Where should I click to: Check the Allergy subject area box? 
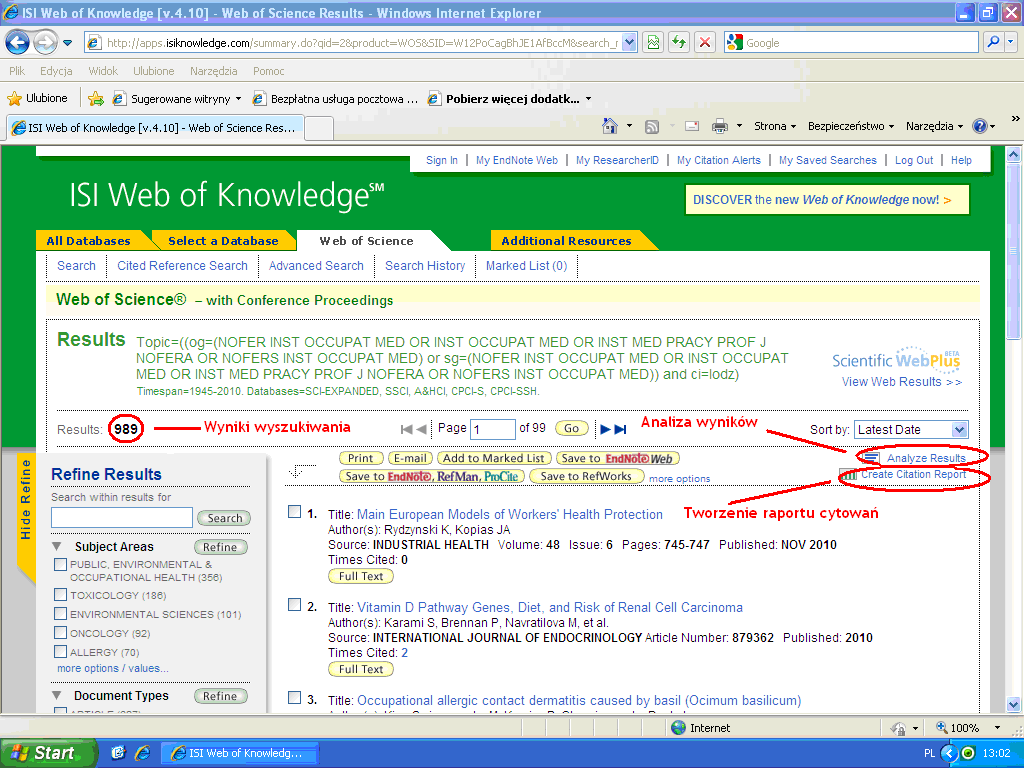pyautogui.click(x=60, y=652)
